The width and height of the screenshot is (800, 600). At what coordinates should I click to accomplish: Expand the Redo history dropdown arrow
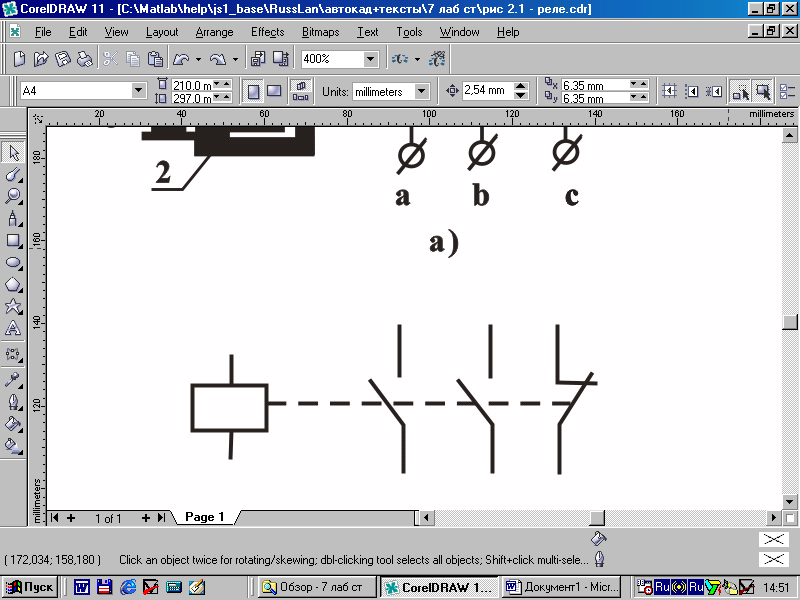[235, 60]
